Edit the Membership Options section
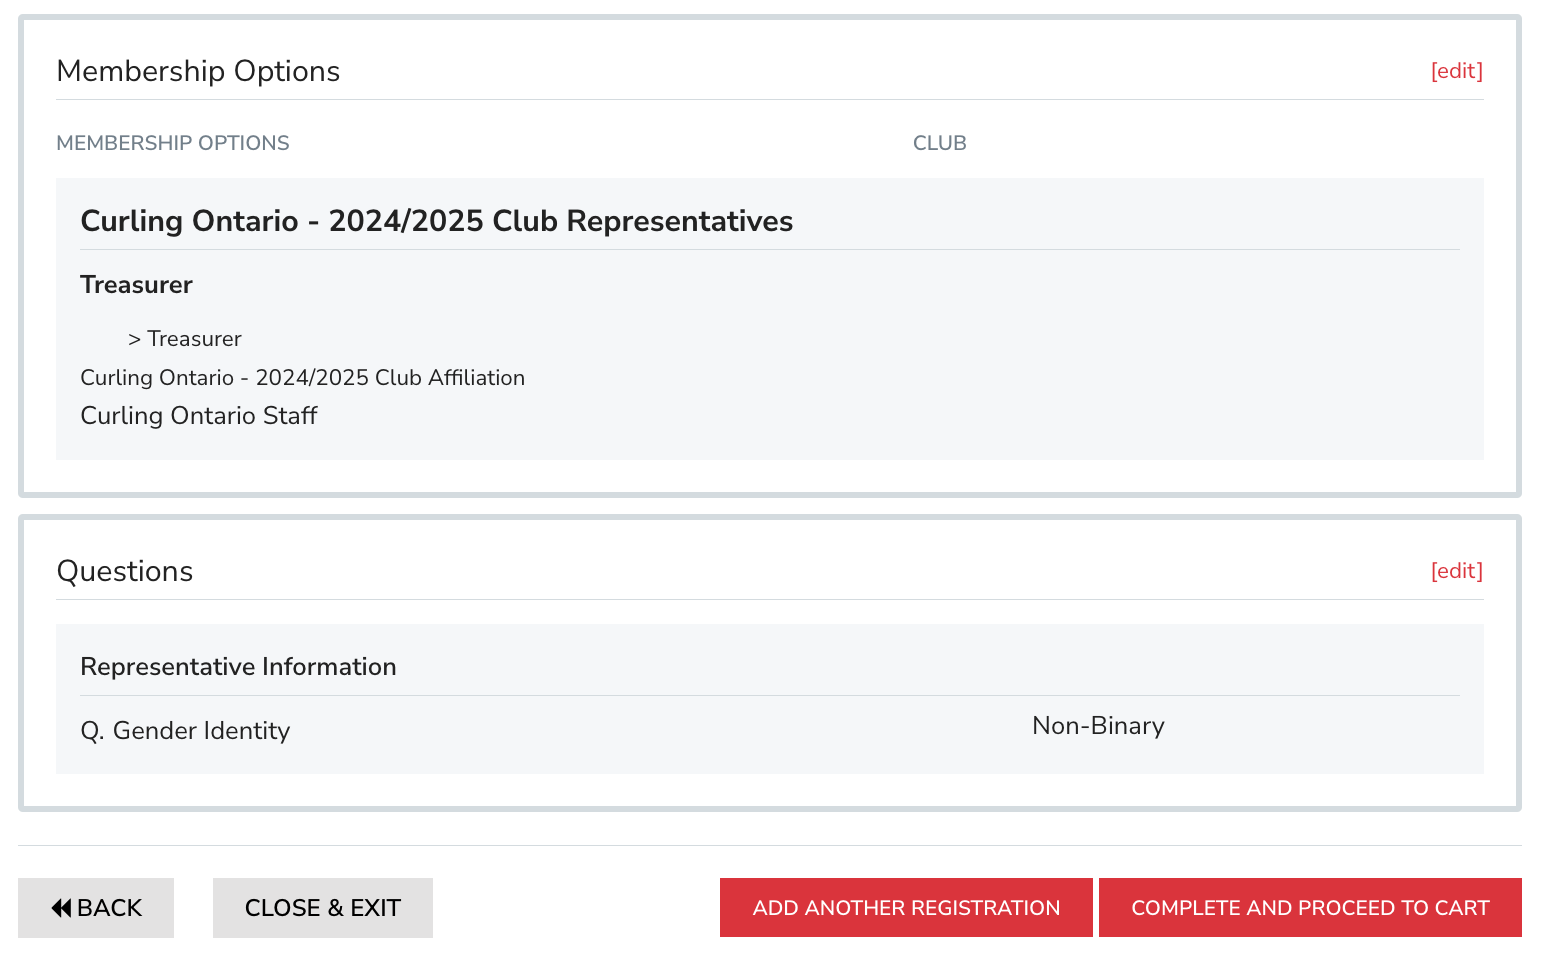 coord(1456,71)
